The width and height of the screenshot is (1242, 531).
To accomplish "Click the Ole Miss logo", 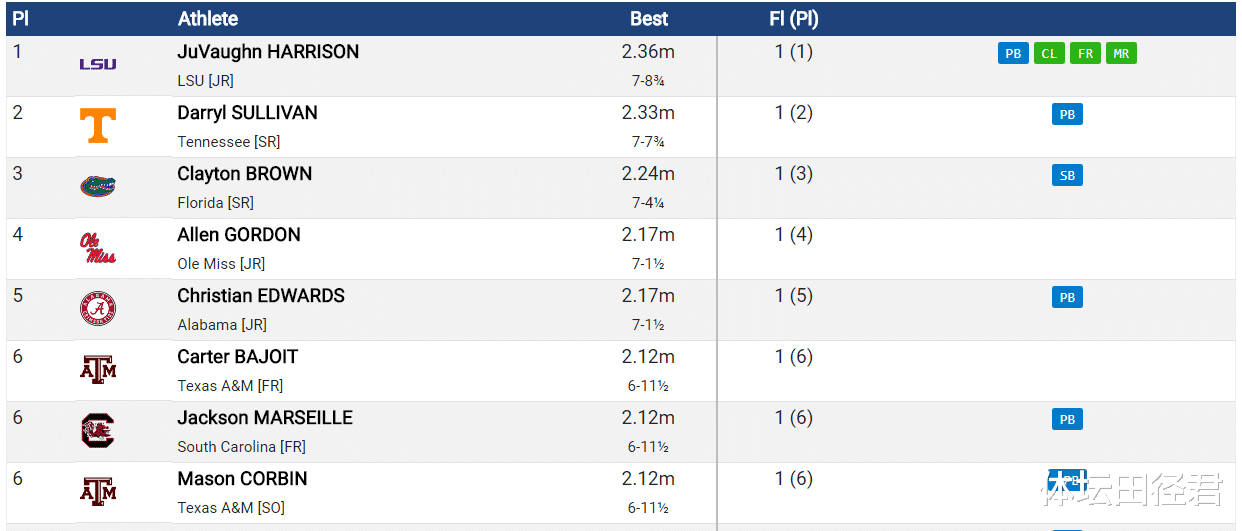I will pos(98,248).
